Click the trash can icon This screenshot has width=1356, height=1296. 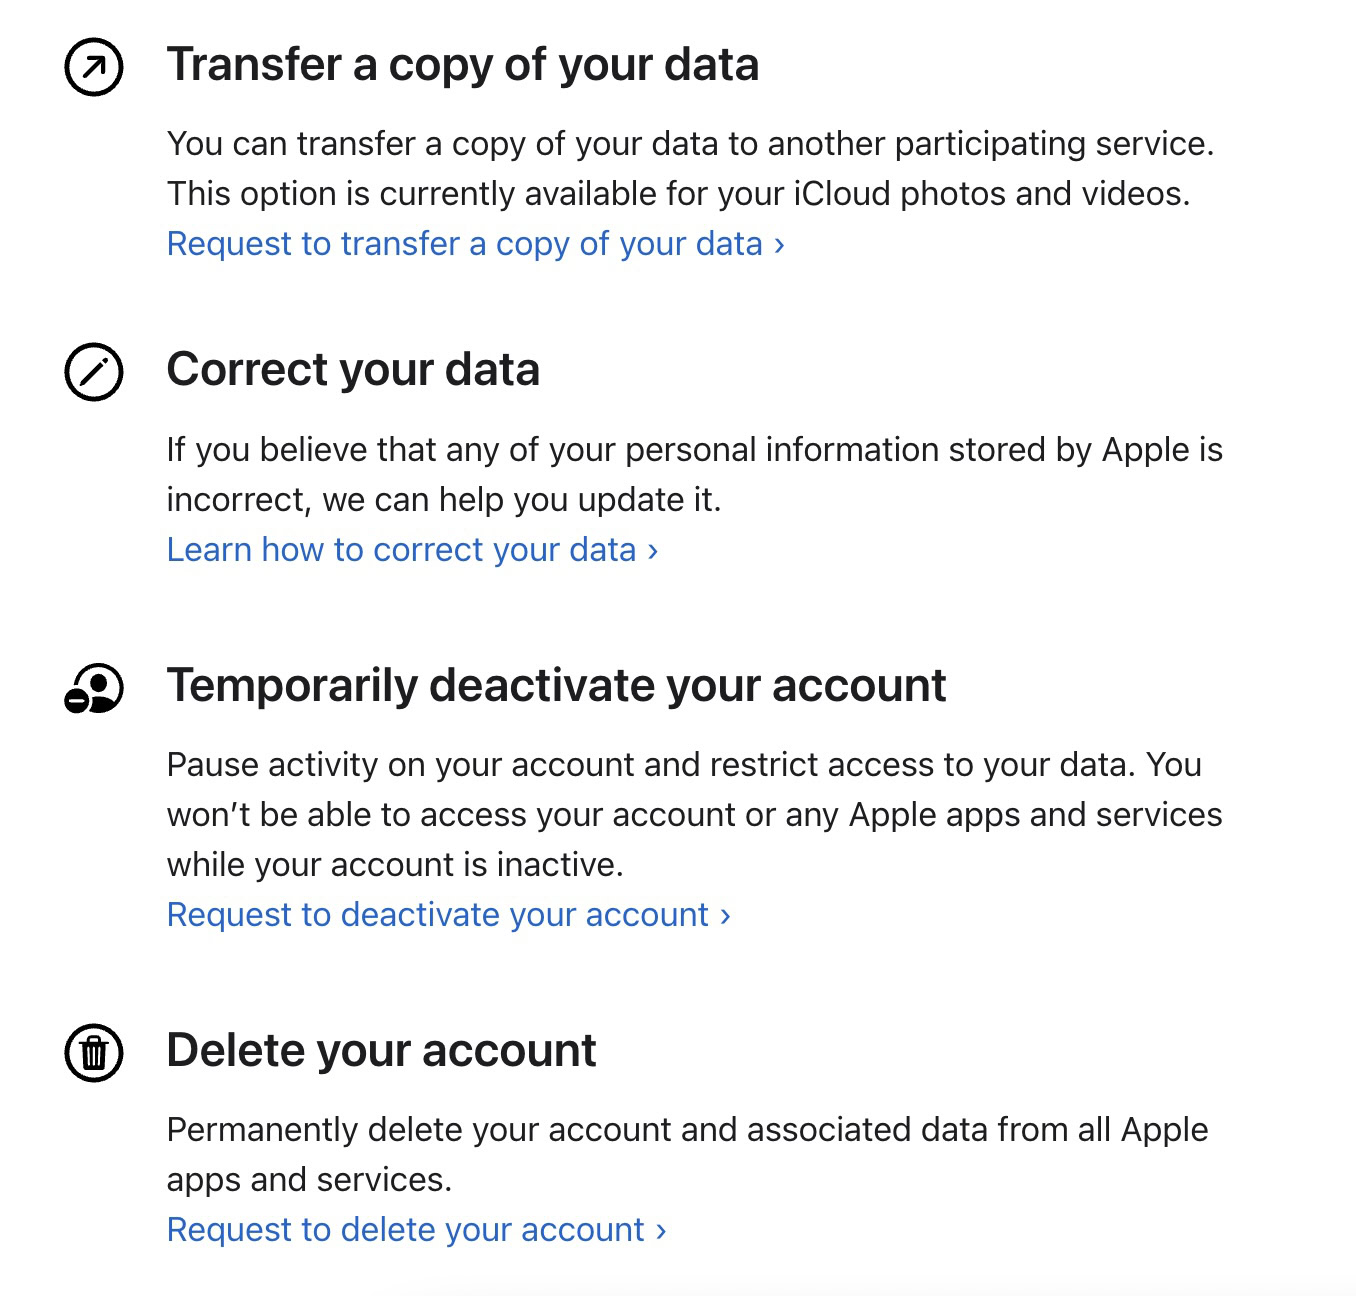tap(94, 1052)
